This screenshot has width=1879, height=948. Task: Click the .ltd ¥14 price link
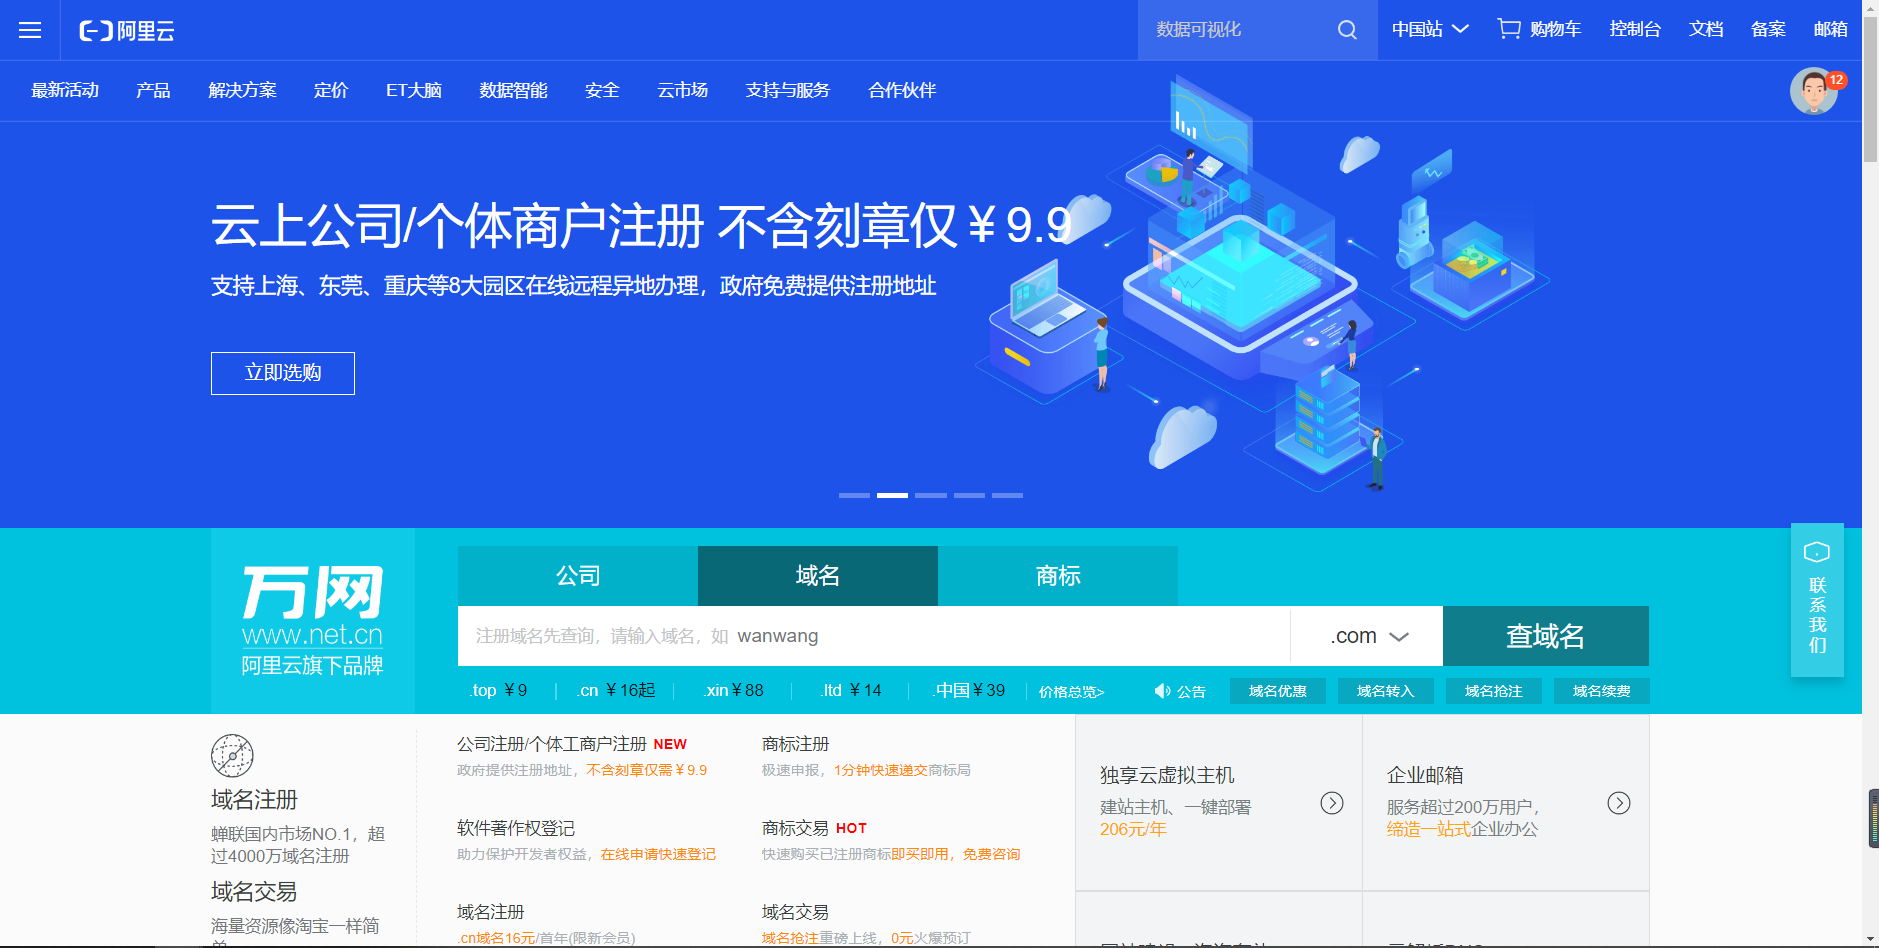tap(851, 690)
